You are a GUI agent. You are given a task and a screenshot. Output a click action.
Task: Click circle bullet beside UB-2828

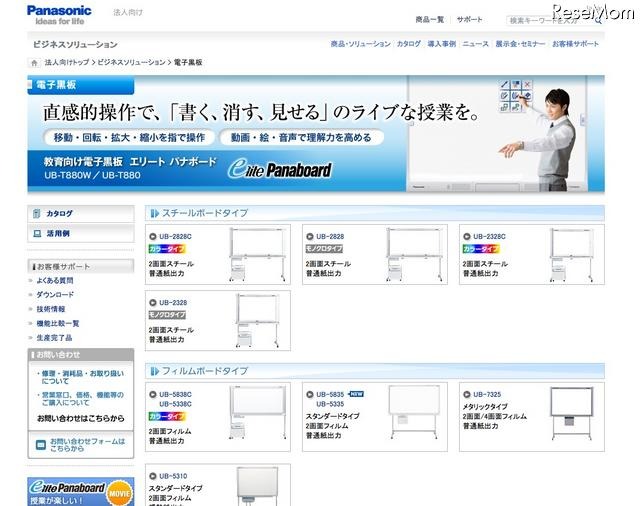click(310, 236)
